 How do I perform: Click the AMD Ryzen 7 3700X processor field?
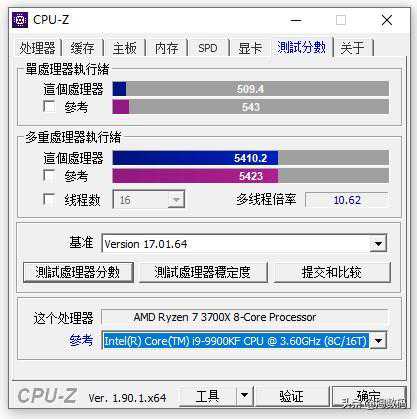(244, 317)
